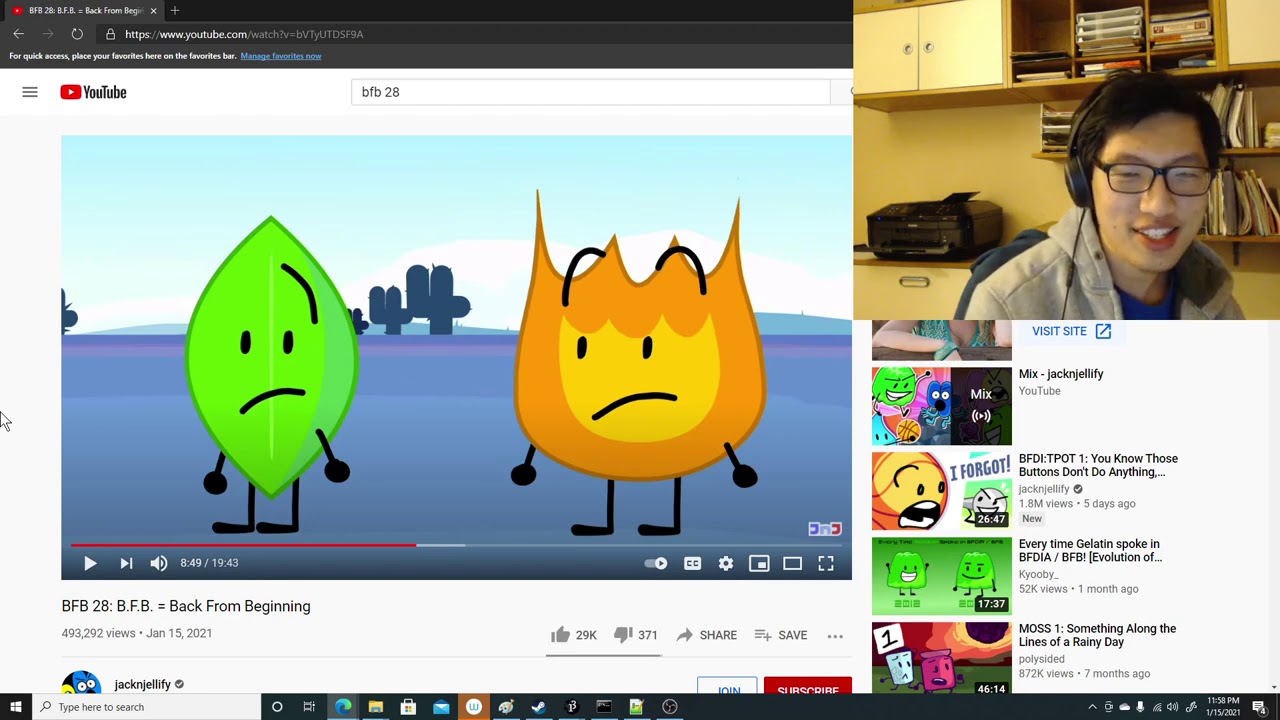Click Manage favorites now link
Screen dimensions: 1280x720
(x=281, y=56)
